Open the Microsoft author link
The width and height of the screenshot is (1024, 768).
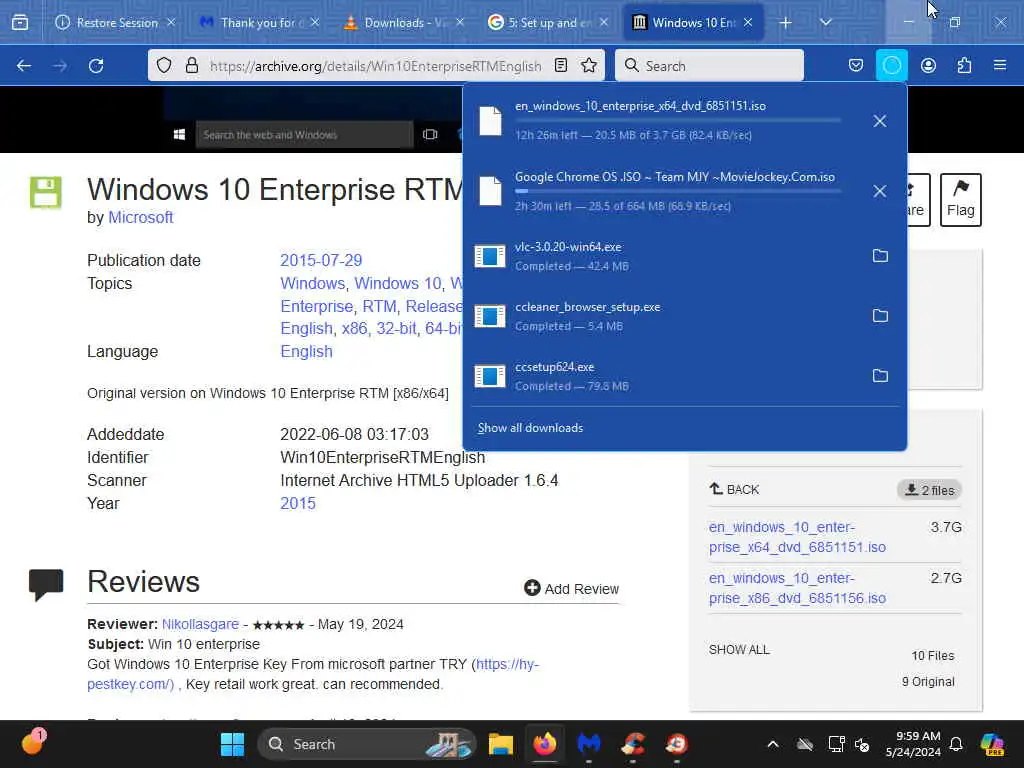click(x=140, y=217)
